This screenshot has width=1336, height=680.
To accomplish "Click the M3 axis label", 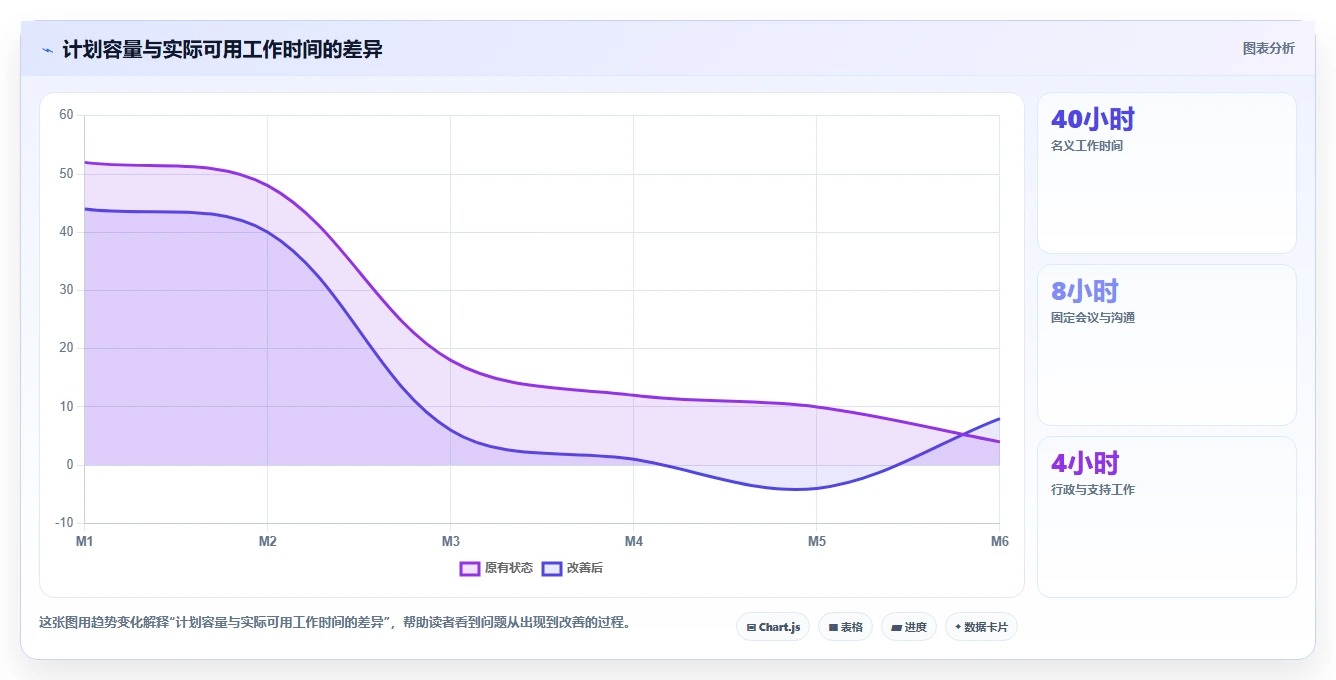I will [450, 541].
